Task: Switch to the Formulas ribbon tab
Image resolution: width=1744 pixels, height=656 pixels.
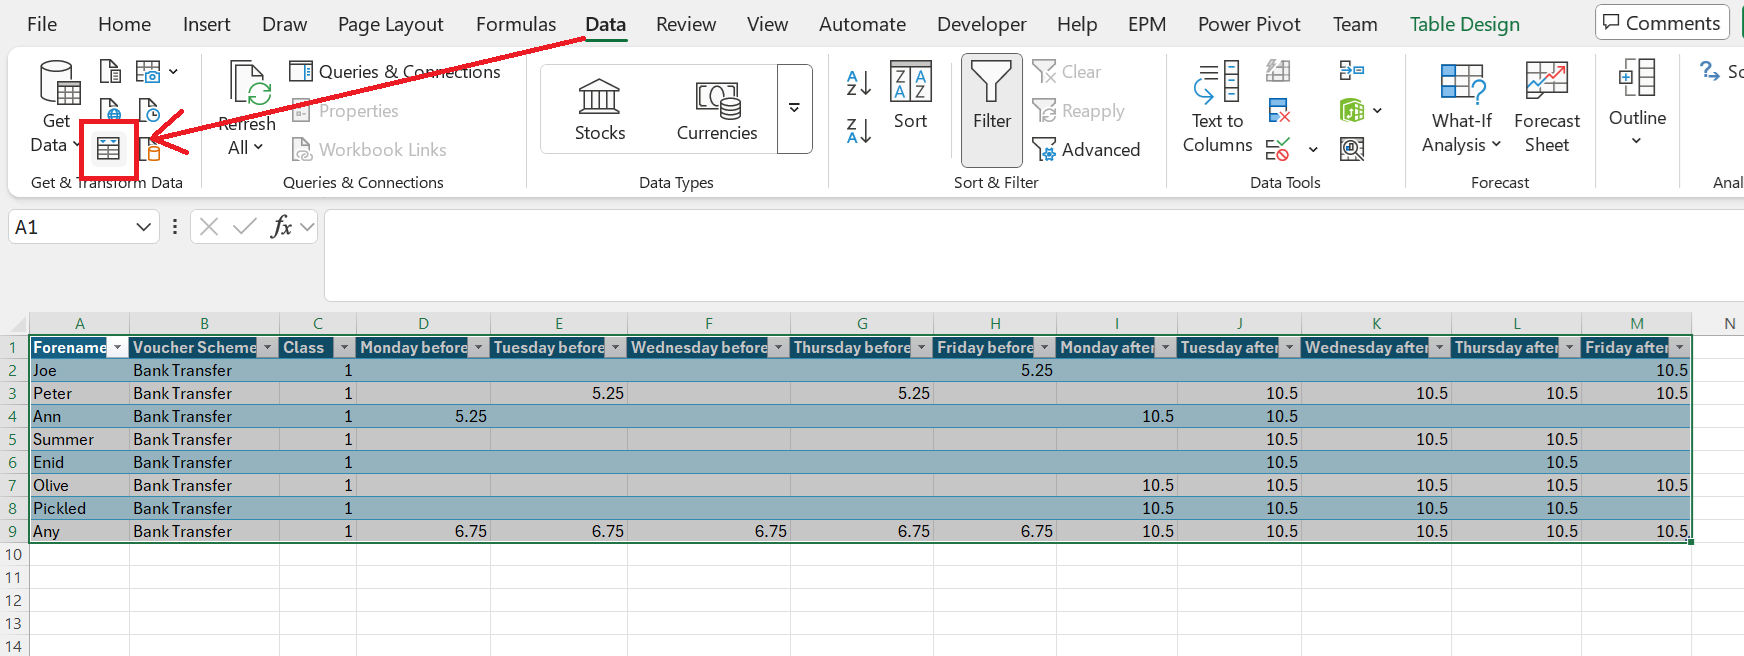Action: pos(516,24)
